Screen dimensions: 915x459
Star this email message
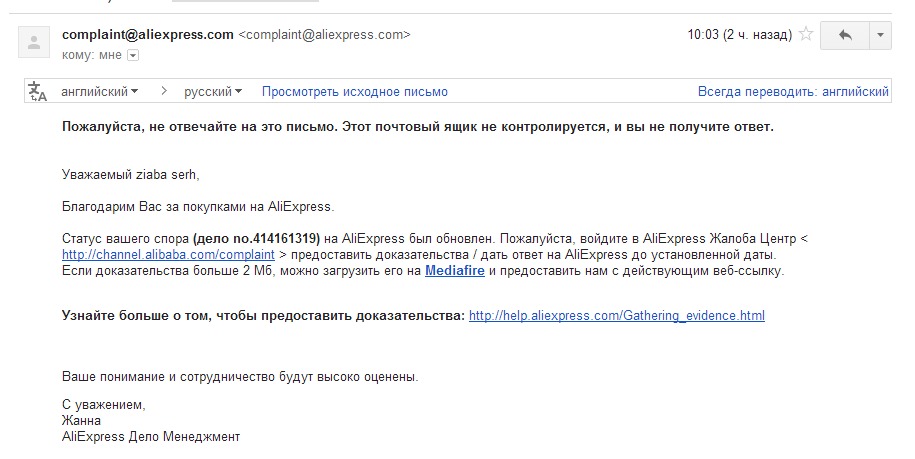point(806,34)
